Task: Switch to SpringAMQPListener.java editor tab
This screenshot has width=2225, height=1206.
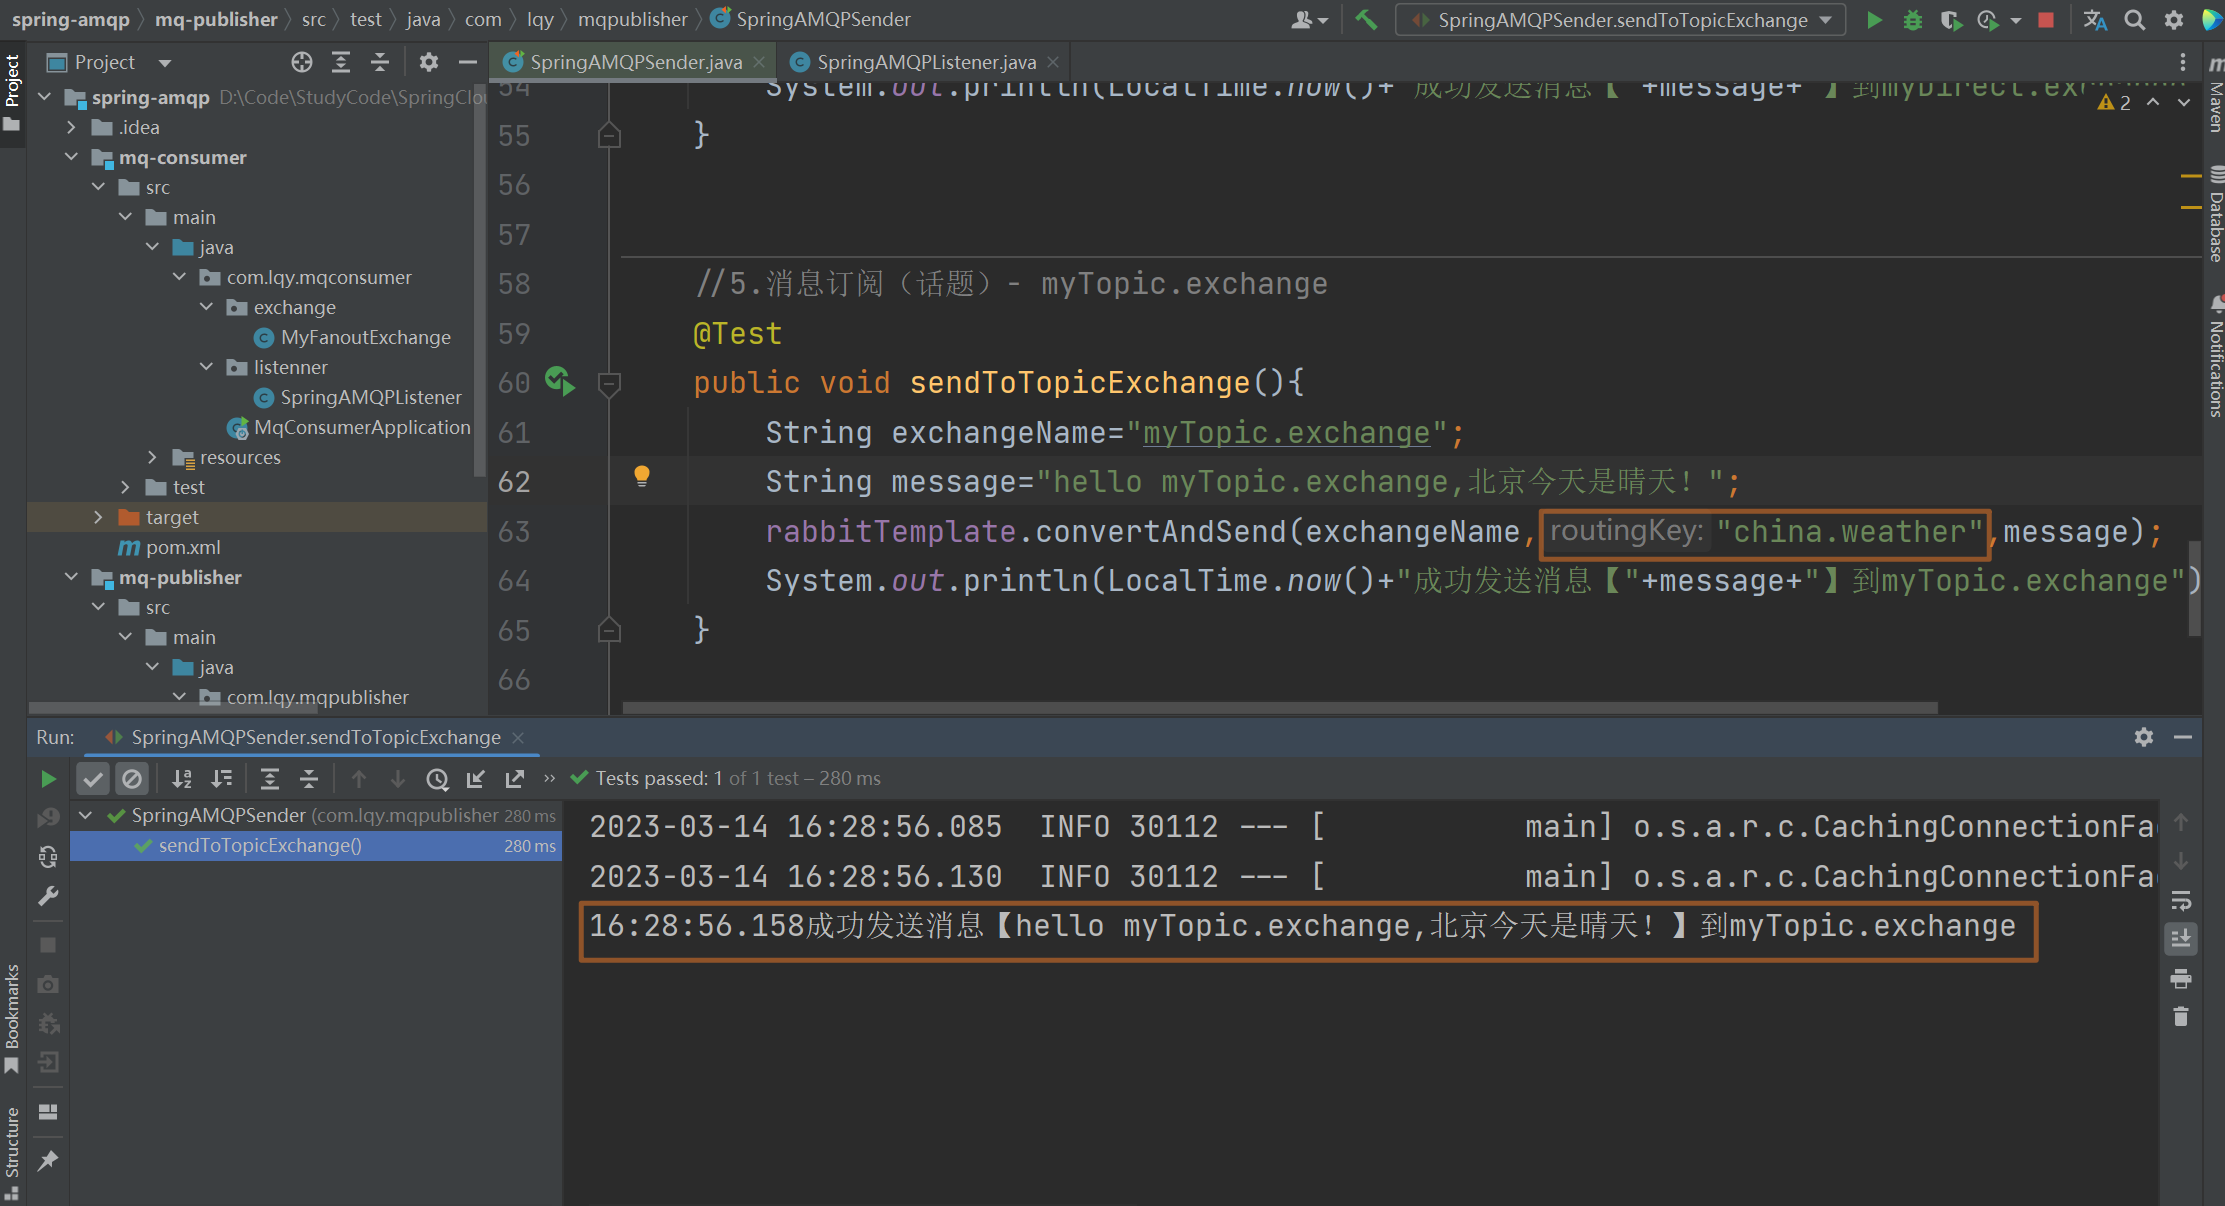Action: [x=925, y=62]
